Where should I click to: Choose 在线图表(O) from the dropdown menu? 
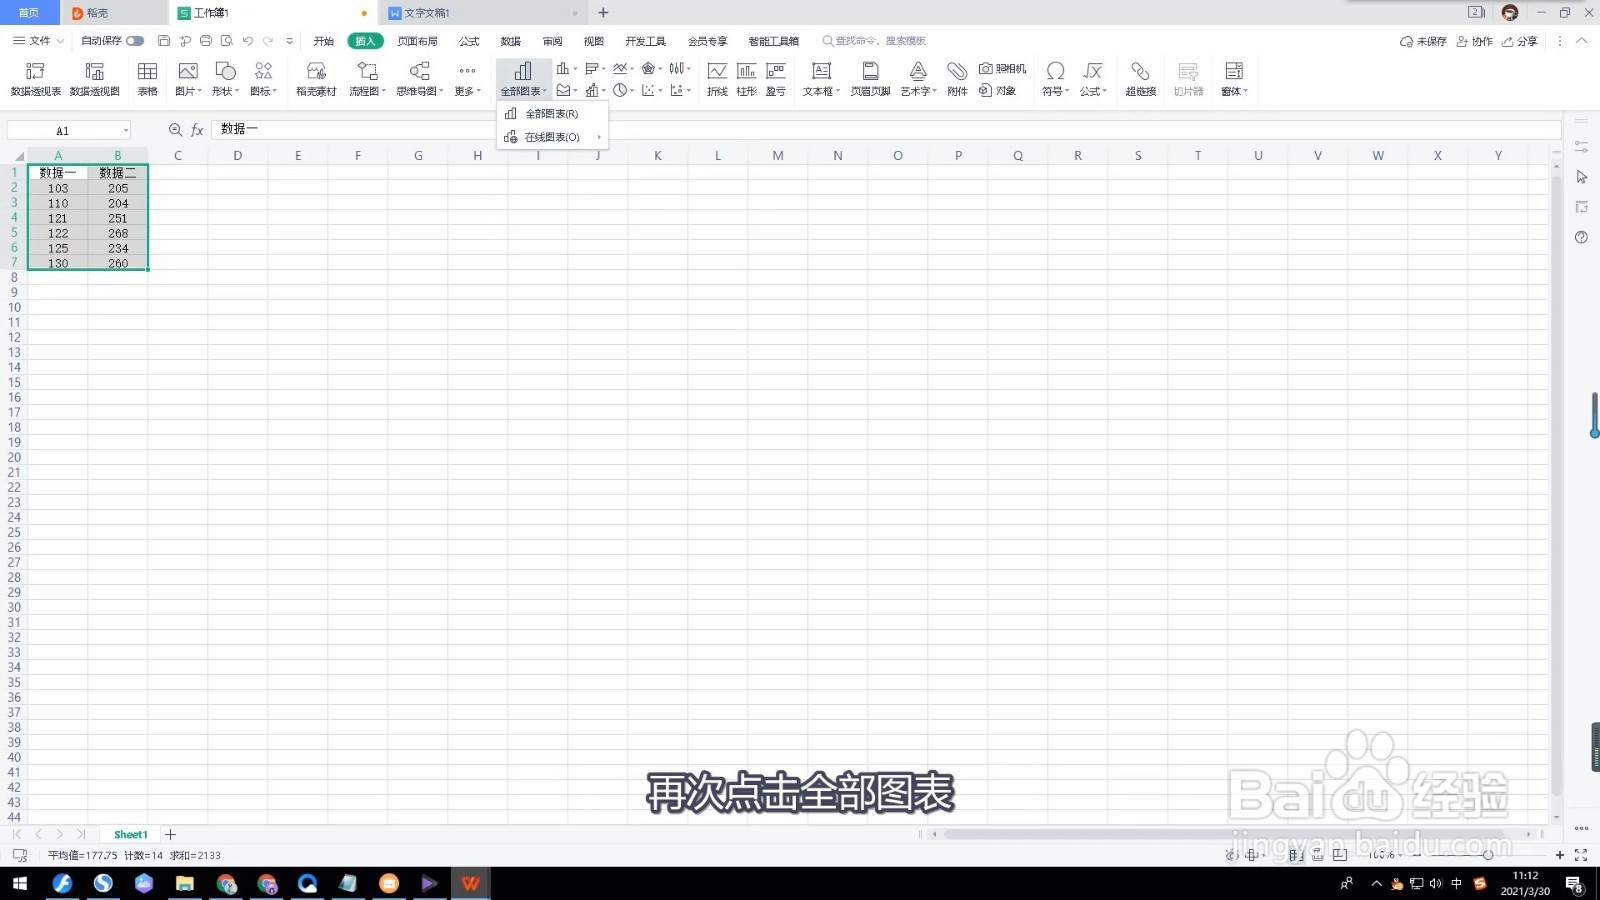click(552, 137)
